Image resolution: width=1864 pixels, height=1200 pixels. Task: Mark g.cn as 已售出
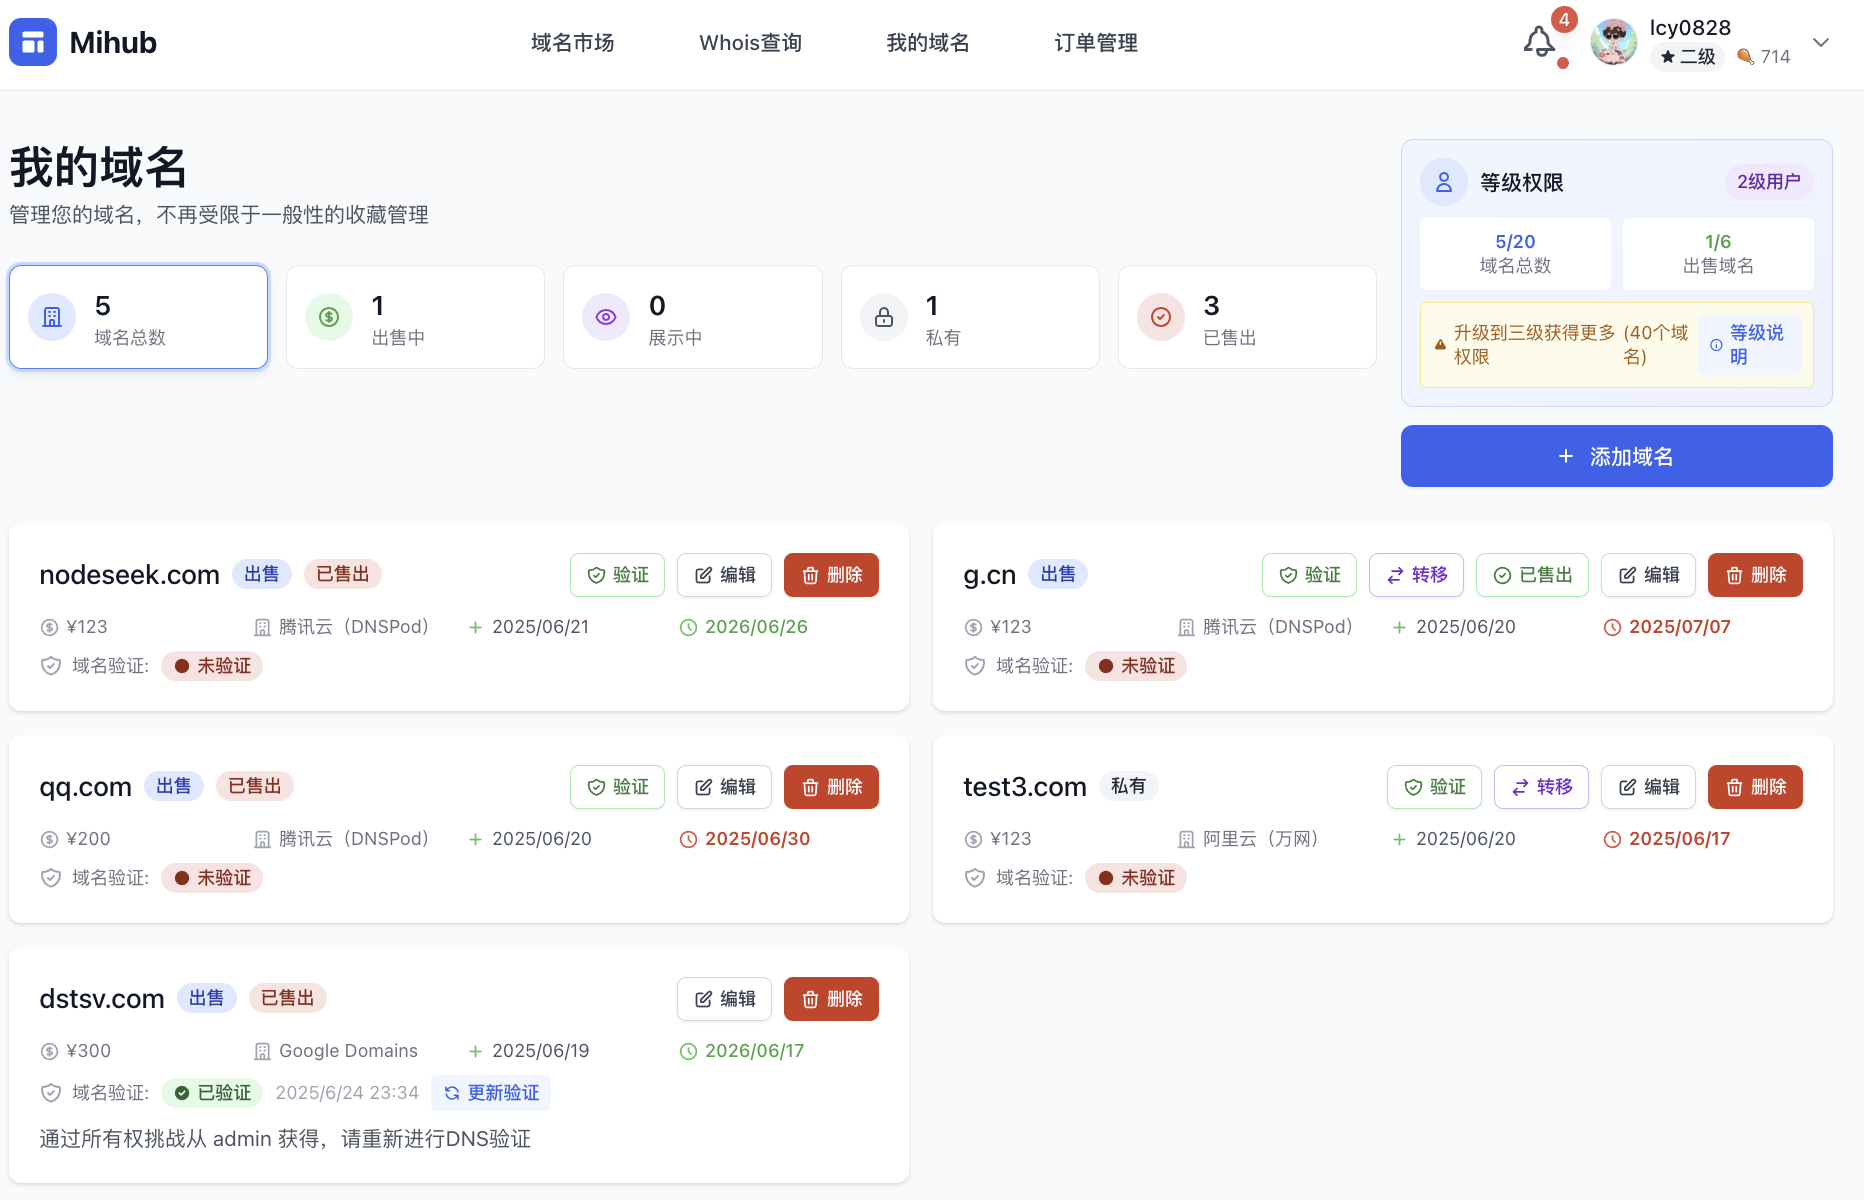(1532, 575)
